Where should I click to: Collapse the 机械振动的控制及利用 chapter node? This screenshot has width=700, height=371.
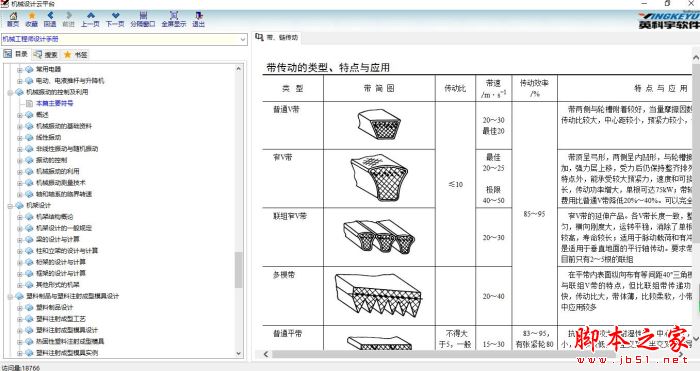(10, 92)
